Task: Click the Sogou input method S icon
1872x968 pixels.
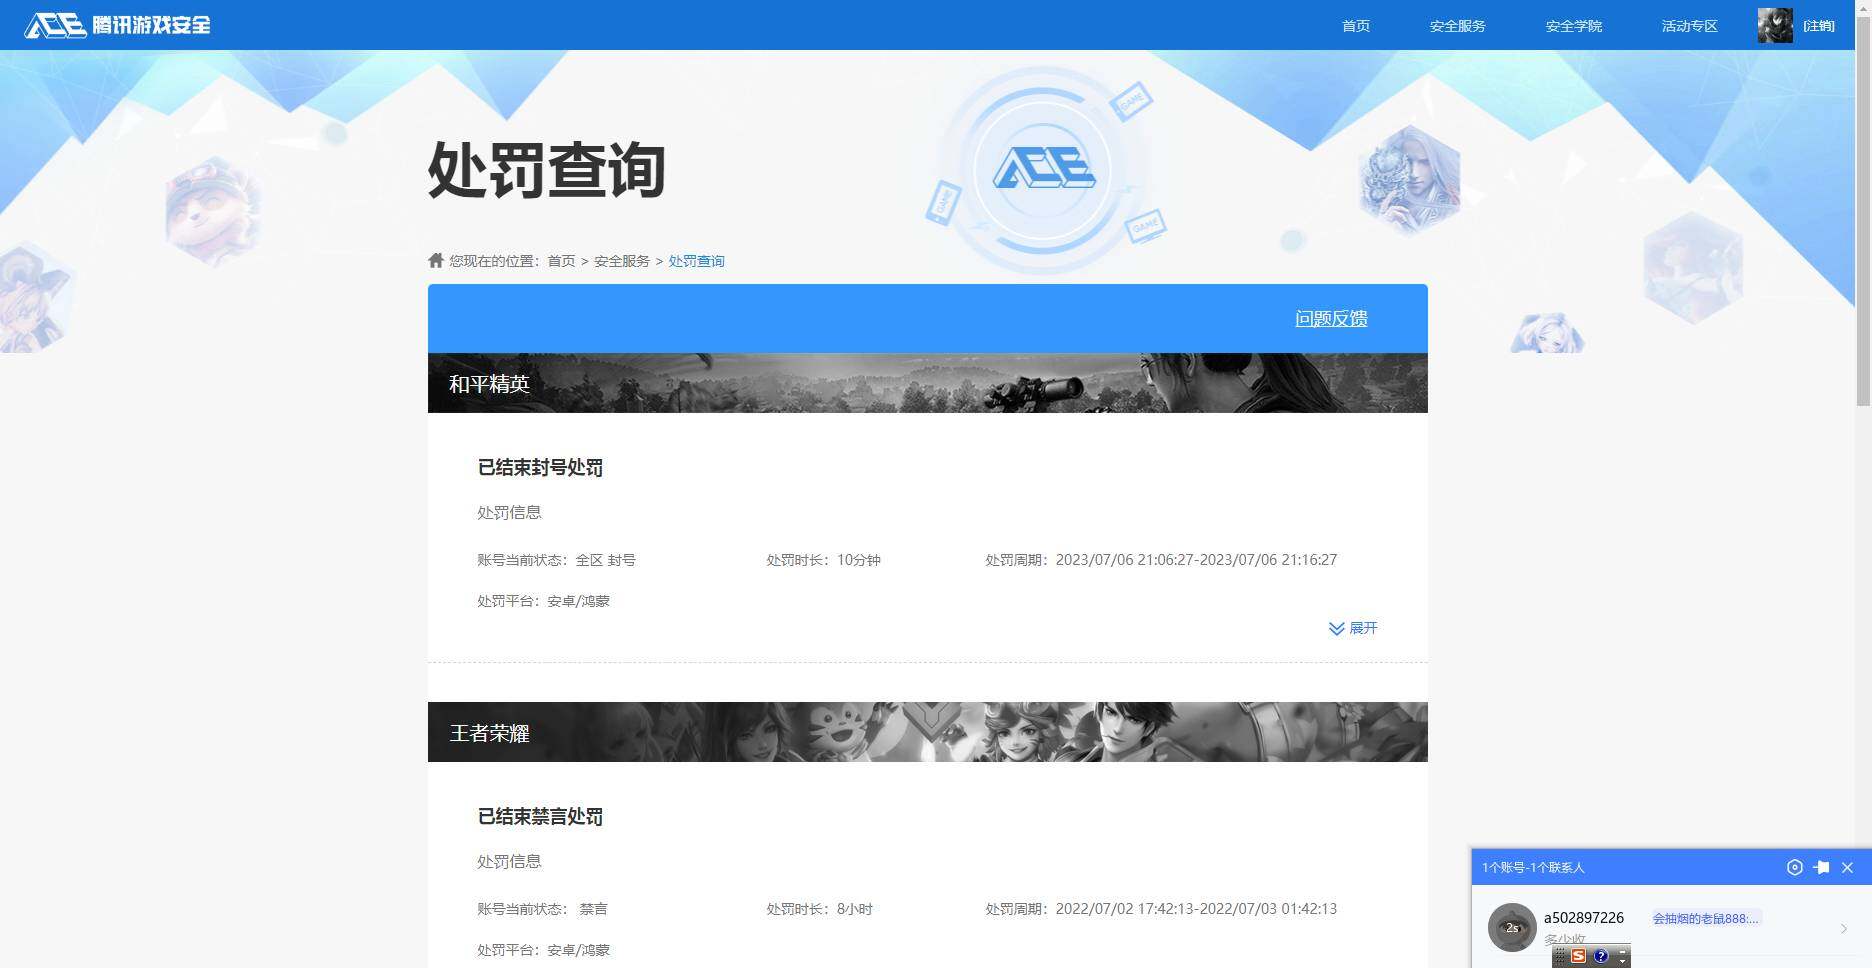Action: [1578, 956]
